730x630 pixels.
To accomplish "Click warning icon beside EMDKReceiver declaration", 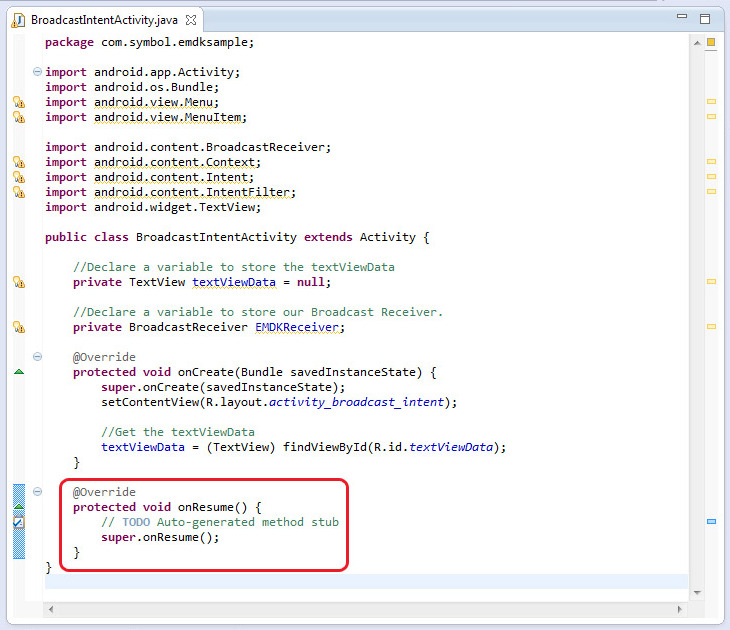I will coord(18,327).
